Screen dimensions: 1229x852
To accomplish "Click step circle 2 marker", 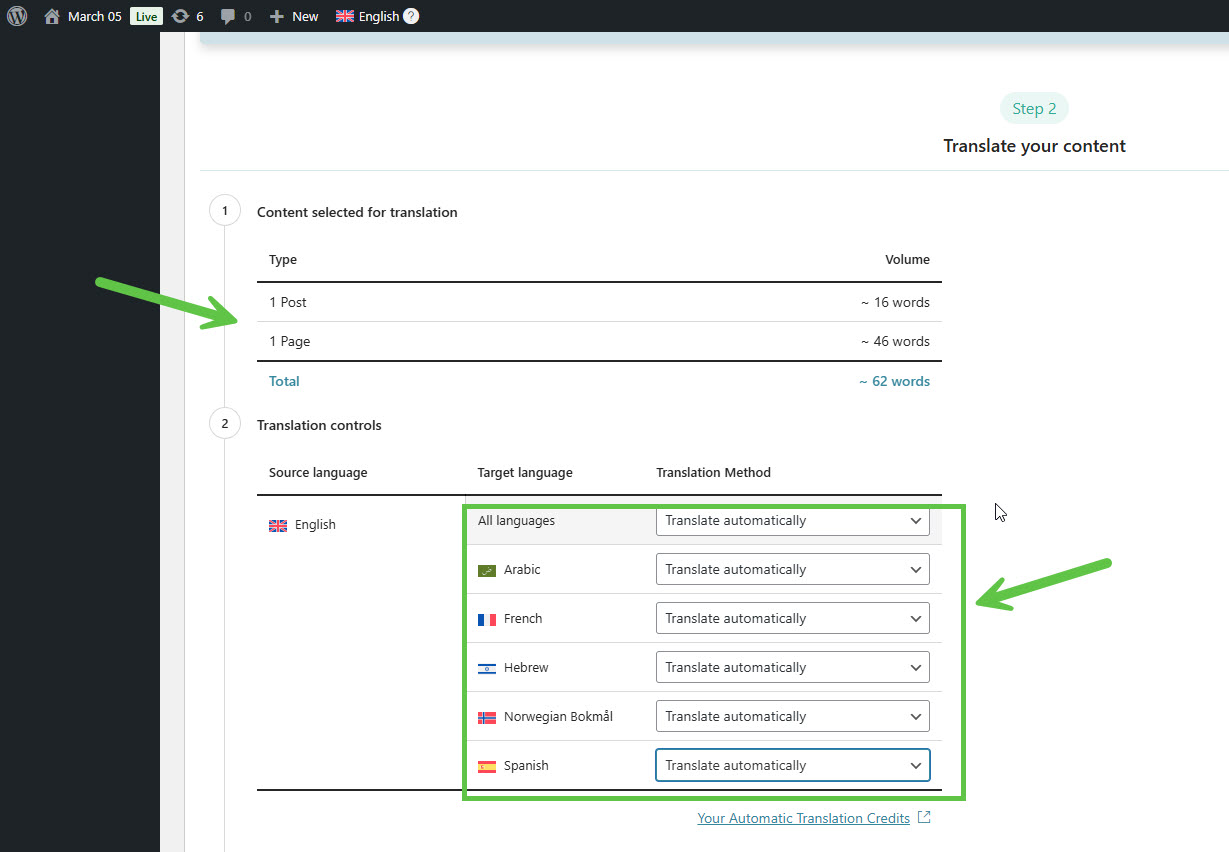I will coord(225,424).
